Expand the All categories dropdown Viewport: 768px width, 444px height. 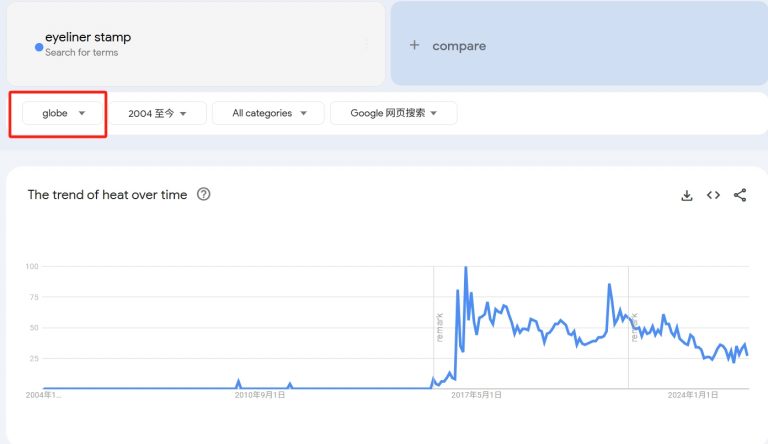point(268,113)
